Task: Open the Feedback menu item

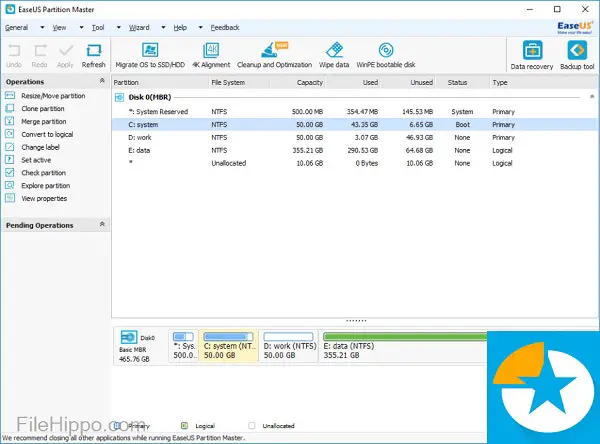Action: (225, 28)
